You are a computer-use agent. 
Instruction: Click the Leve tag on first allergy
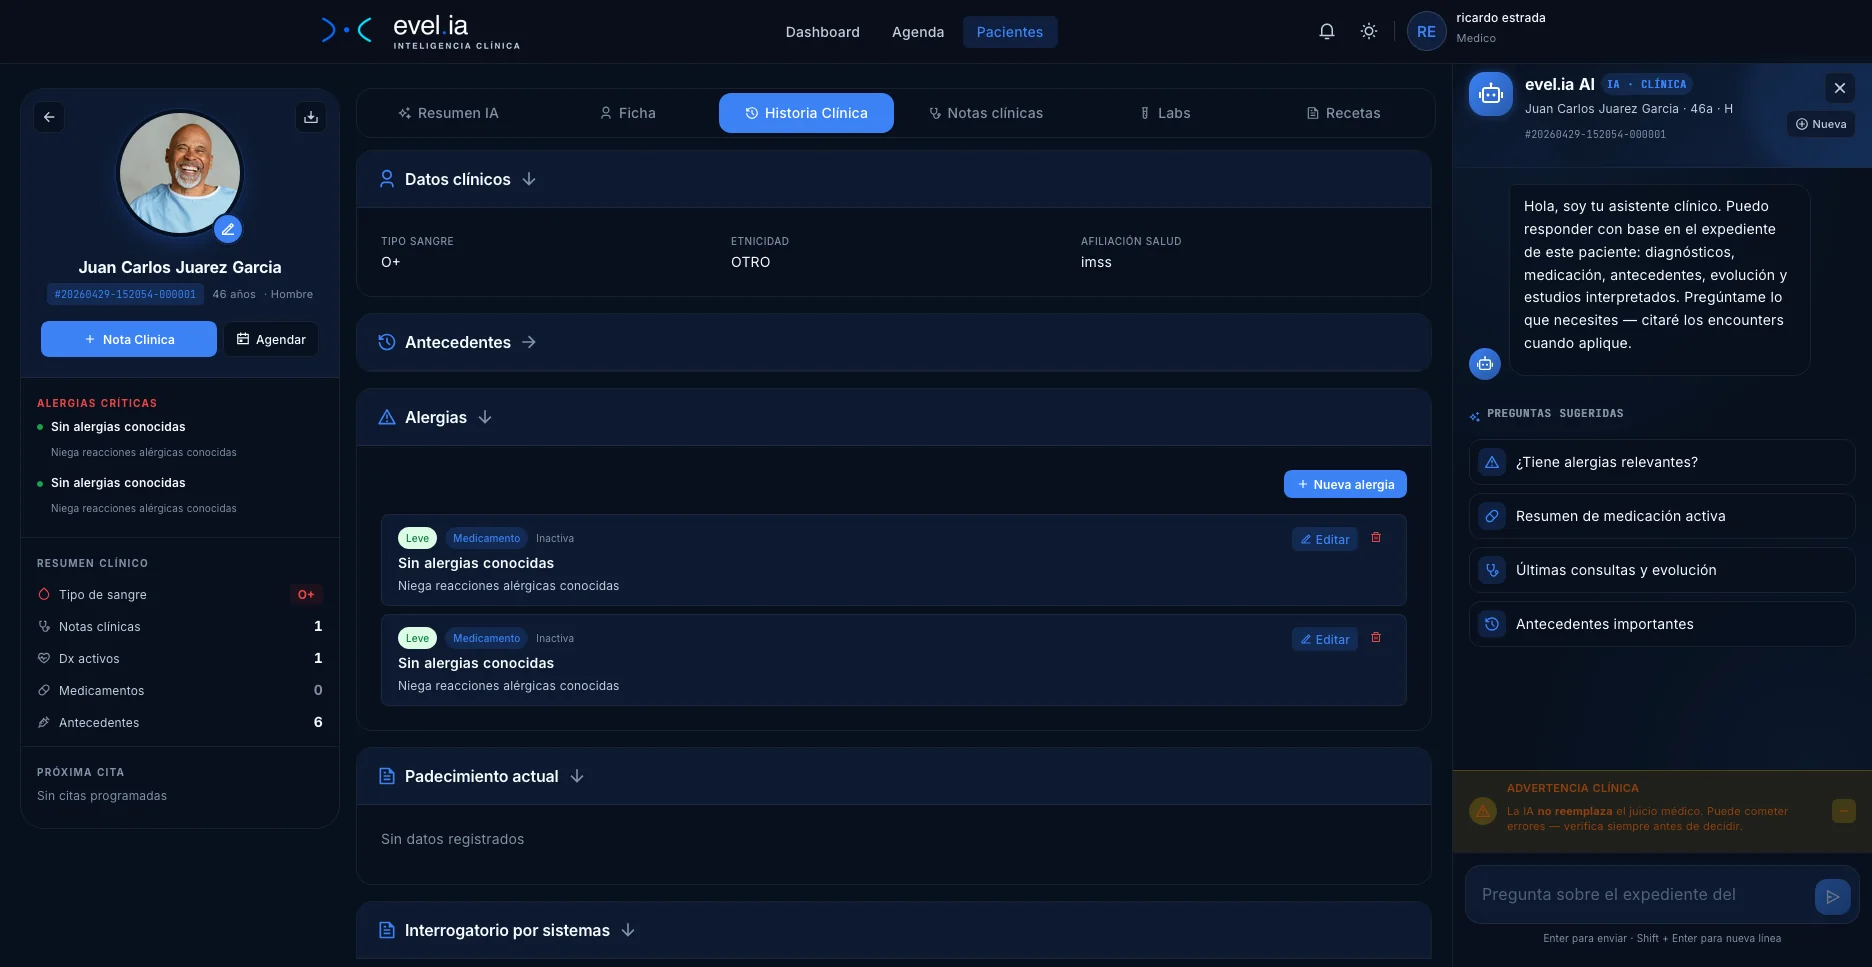pyautogui.click(x=417, y=538)
